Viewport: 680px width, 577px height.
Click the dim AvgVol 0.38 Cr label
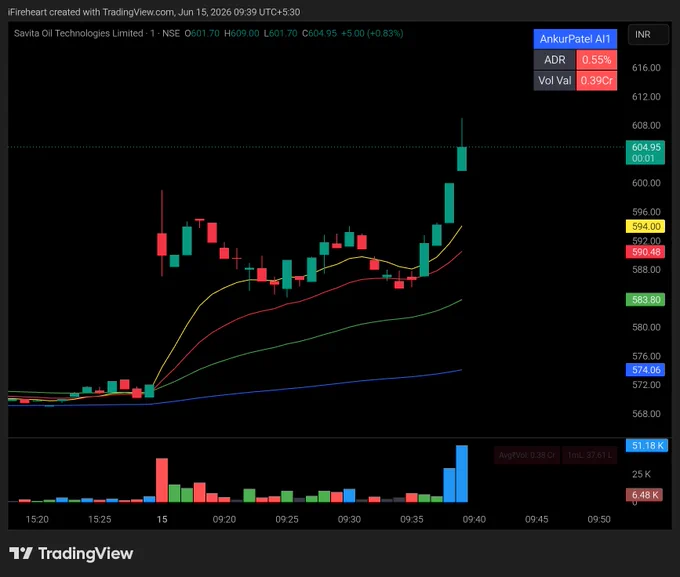(527, 455)
